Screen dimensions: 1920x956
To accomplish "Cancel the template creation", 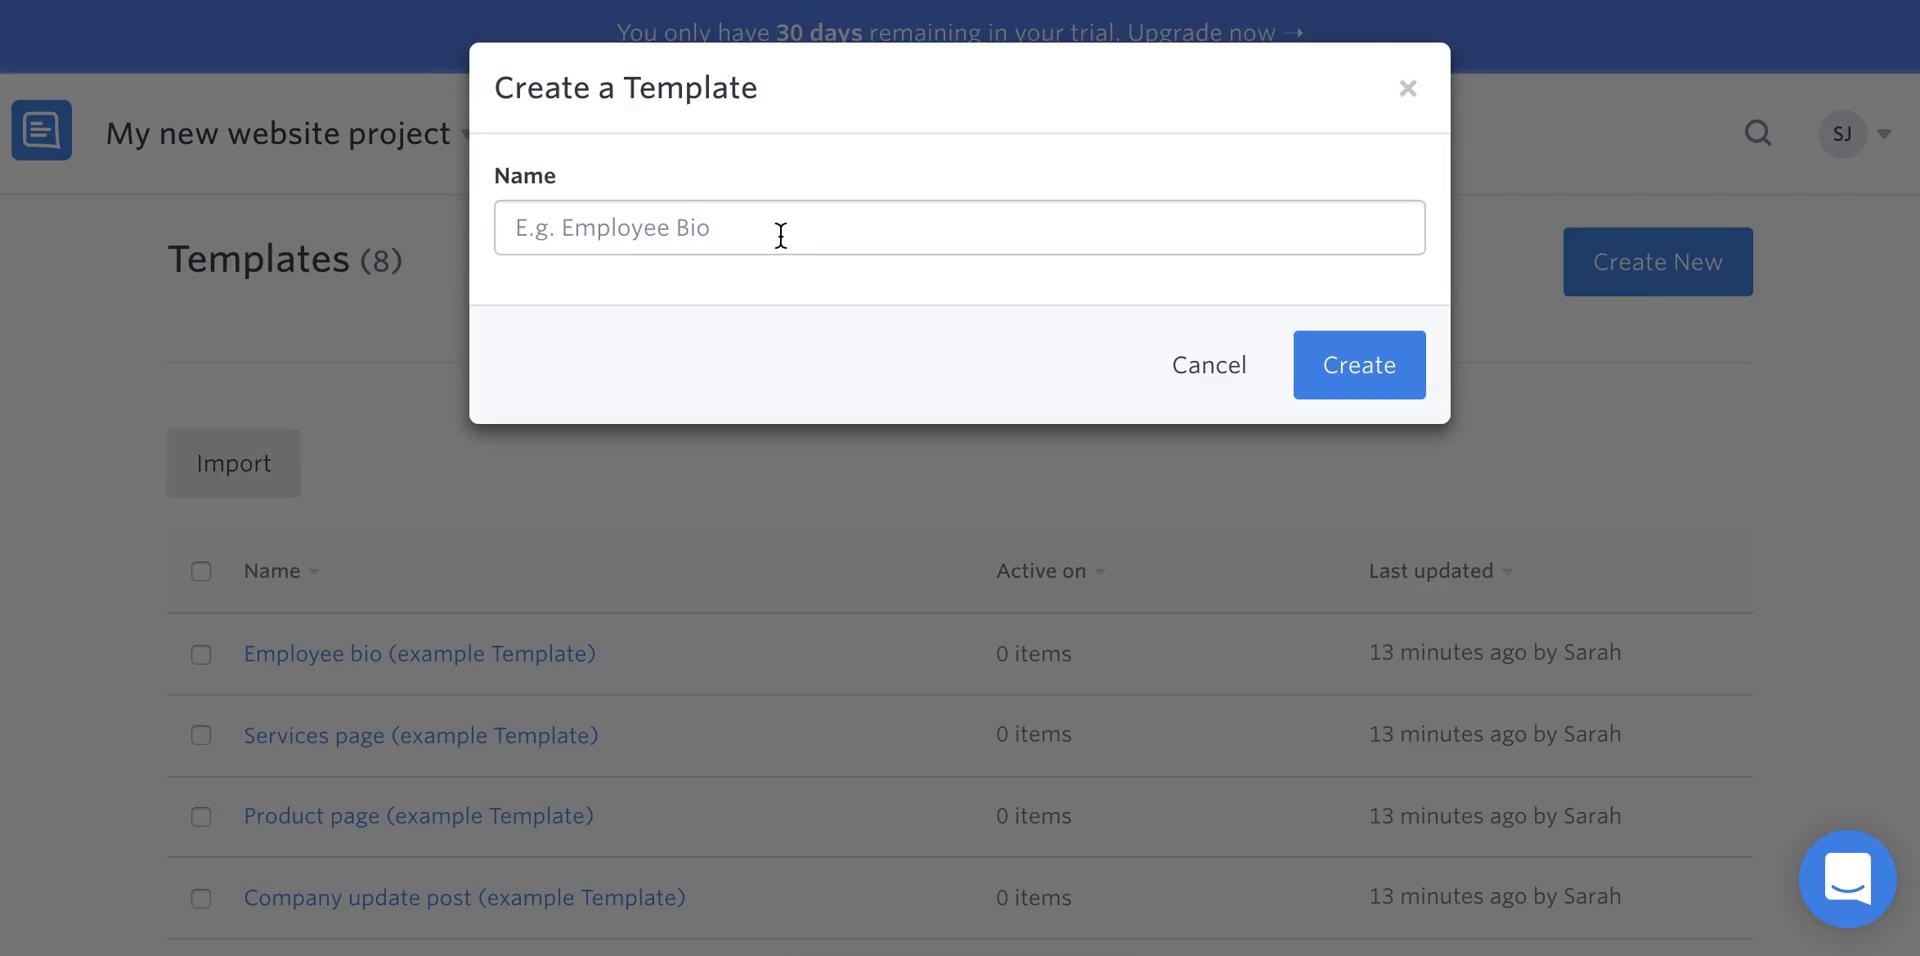I will (1209, 365).
